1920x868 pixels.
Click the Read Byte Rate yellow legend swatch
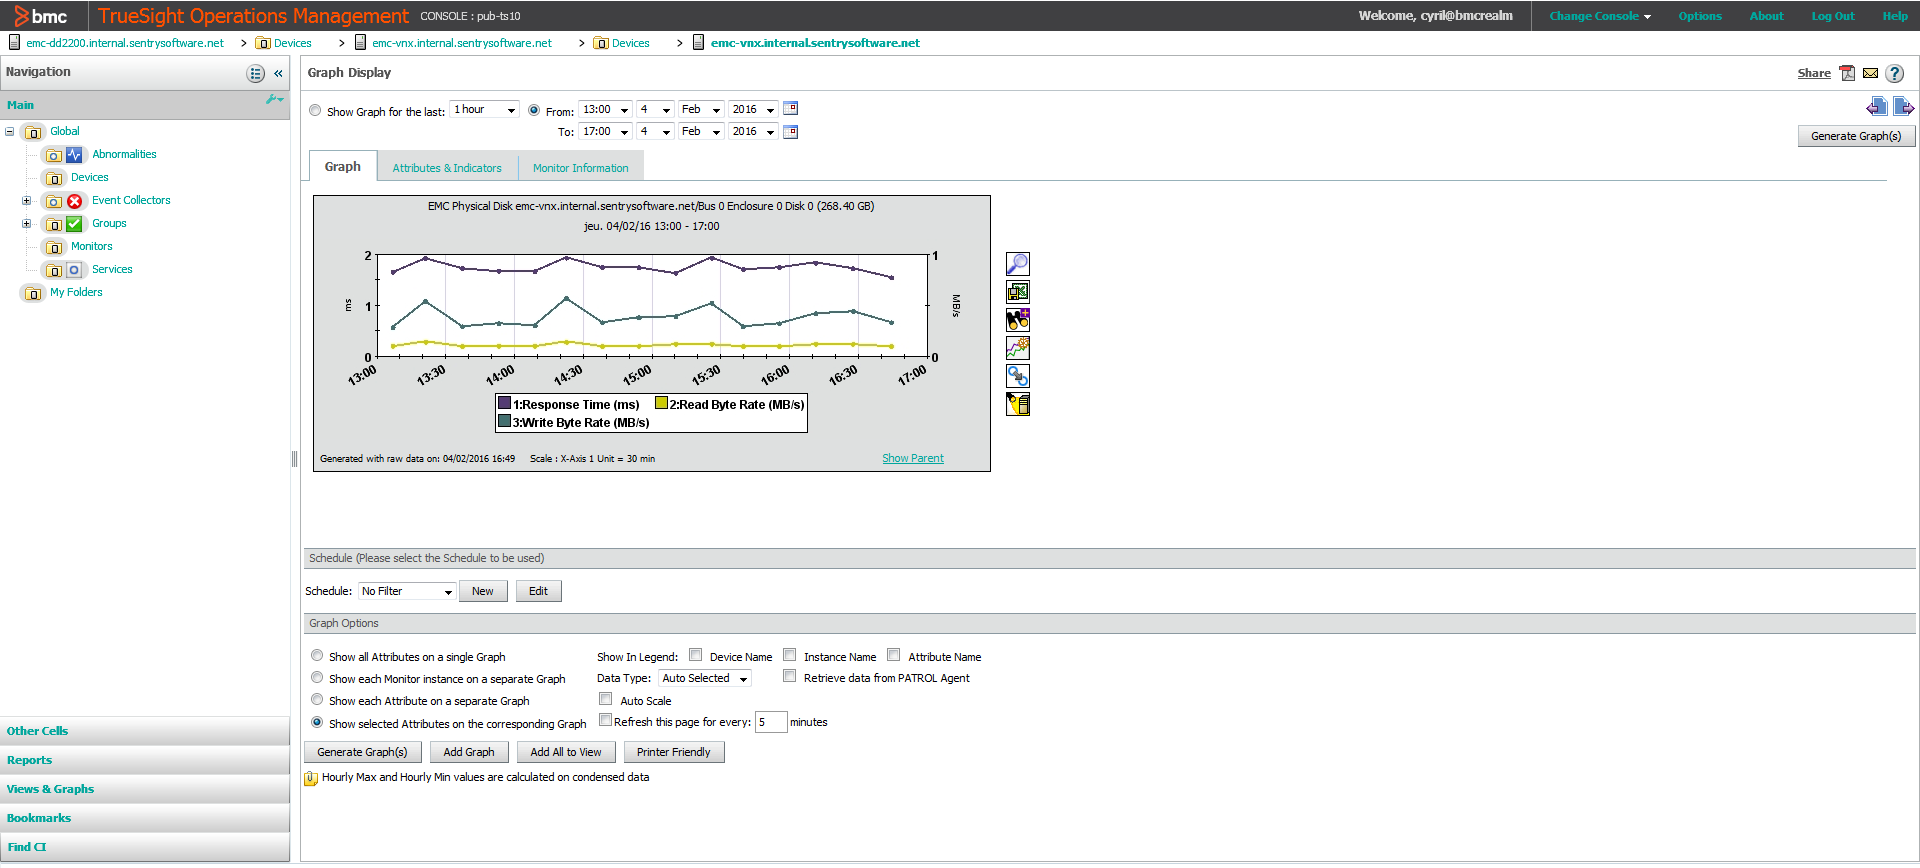pyautogui.click(x=661, y=403)
